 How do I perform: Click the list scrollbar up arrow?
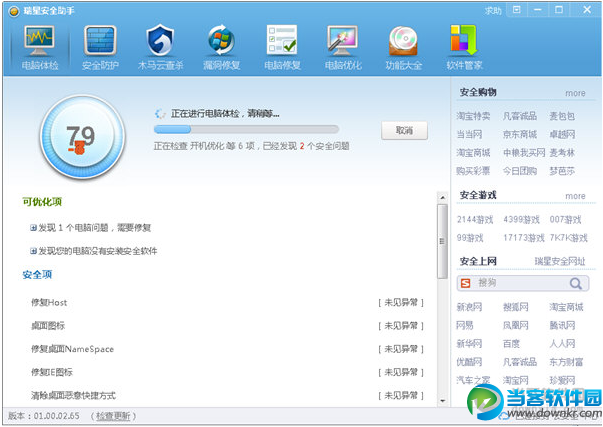pos(443,197)
